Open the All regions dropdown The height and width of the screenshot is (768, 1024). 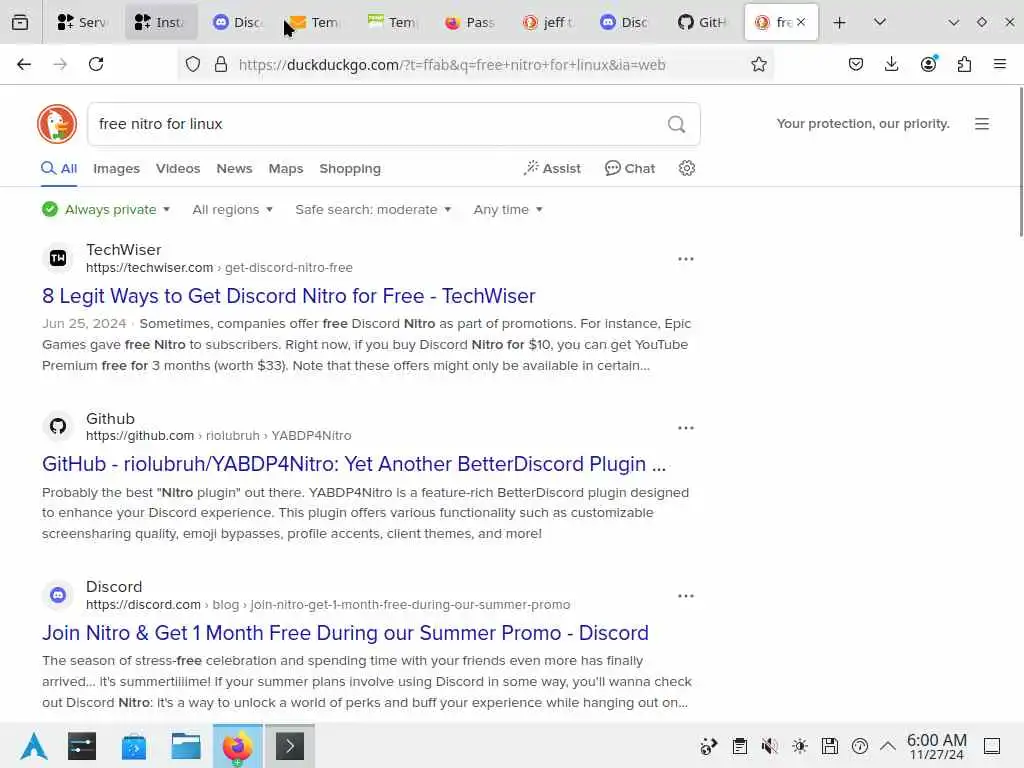[x=232, y=210]
